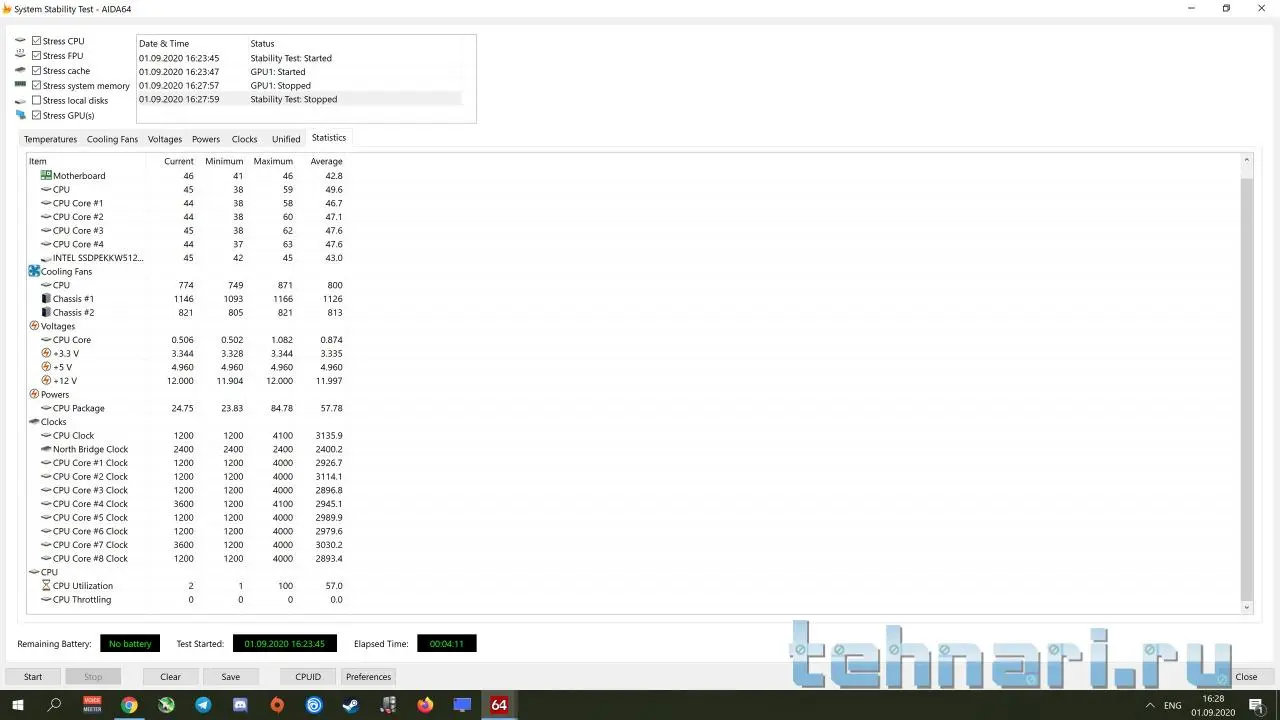The height and width of the screenshot is (720, 1280).
Task: Click the INTEL SSD row drive icon
Action: click(46, 258)
